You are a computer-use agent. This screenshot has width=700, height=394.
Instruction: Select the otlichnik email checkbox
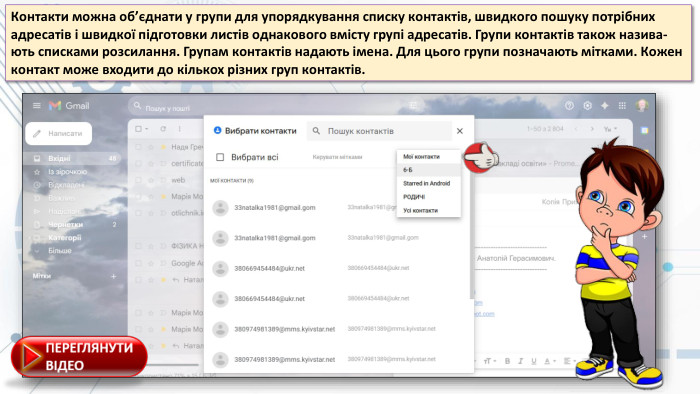pos(138,213)
